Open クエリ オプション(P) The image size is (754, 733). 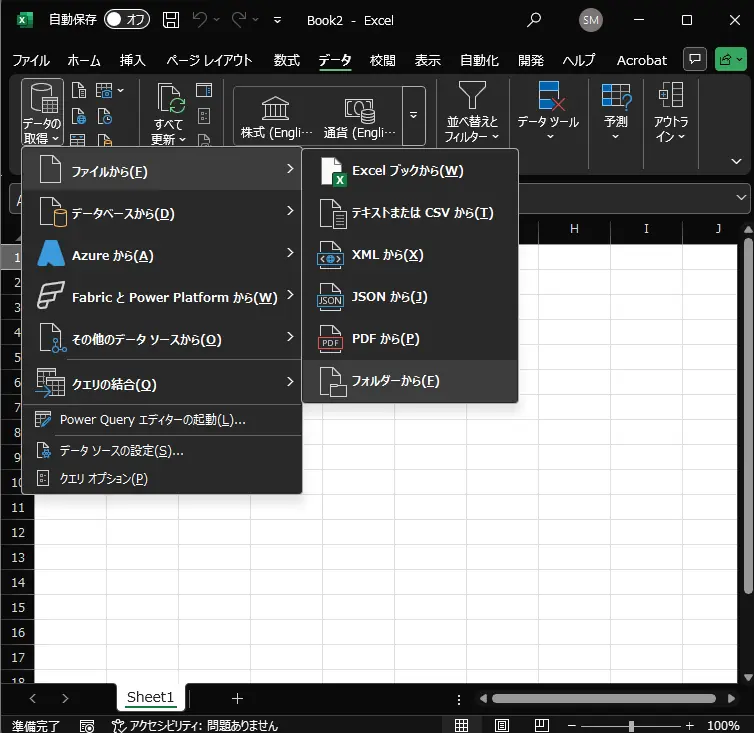tap(162, 479)
